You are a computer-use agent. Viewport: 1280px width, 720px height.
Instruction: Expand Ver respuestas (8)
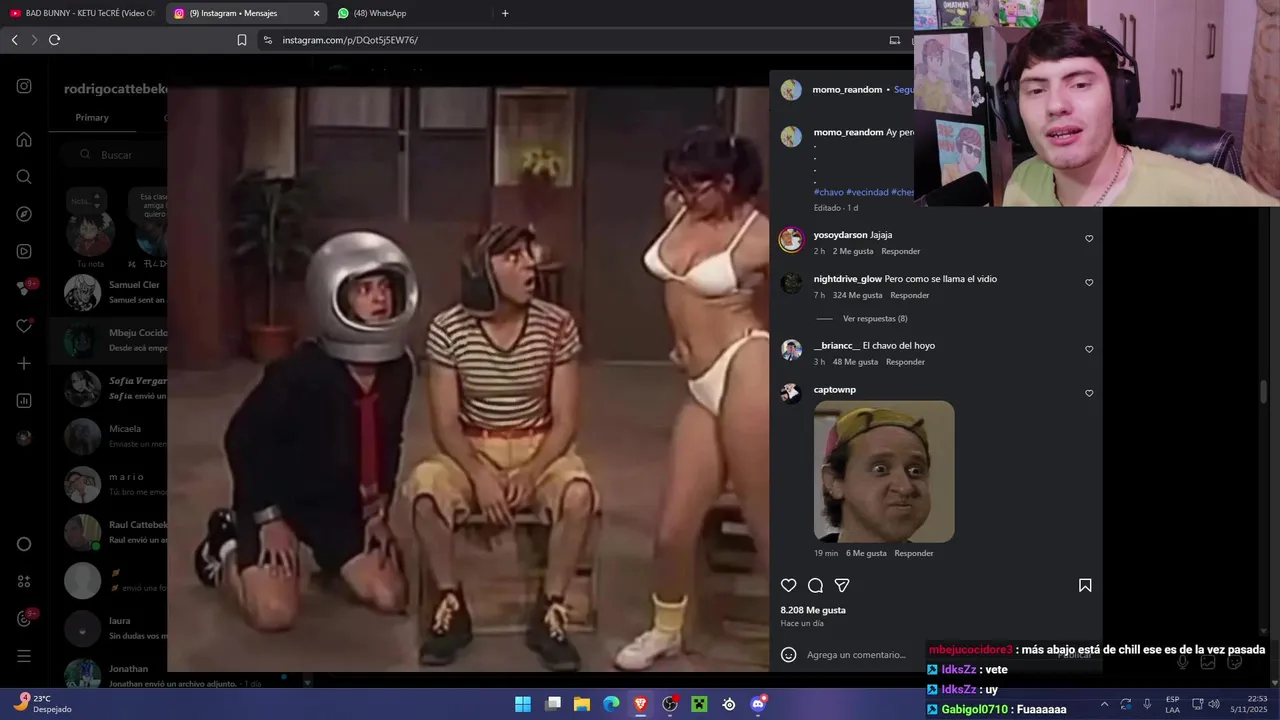click(875, 319)
